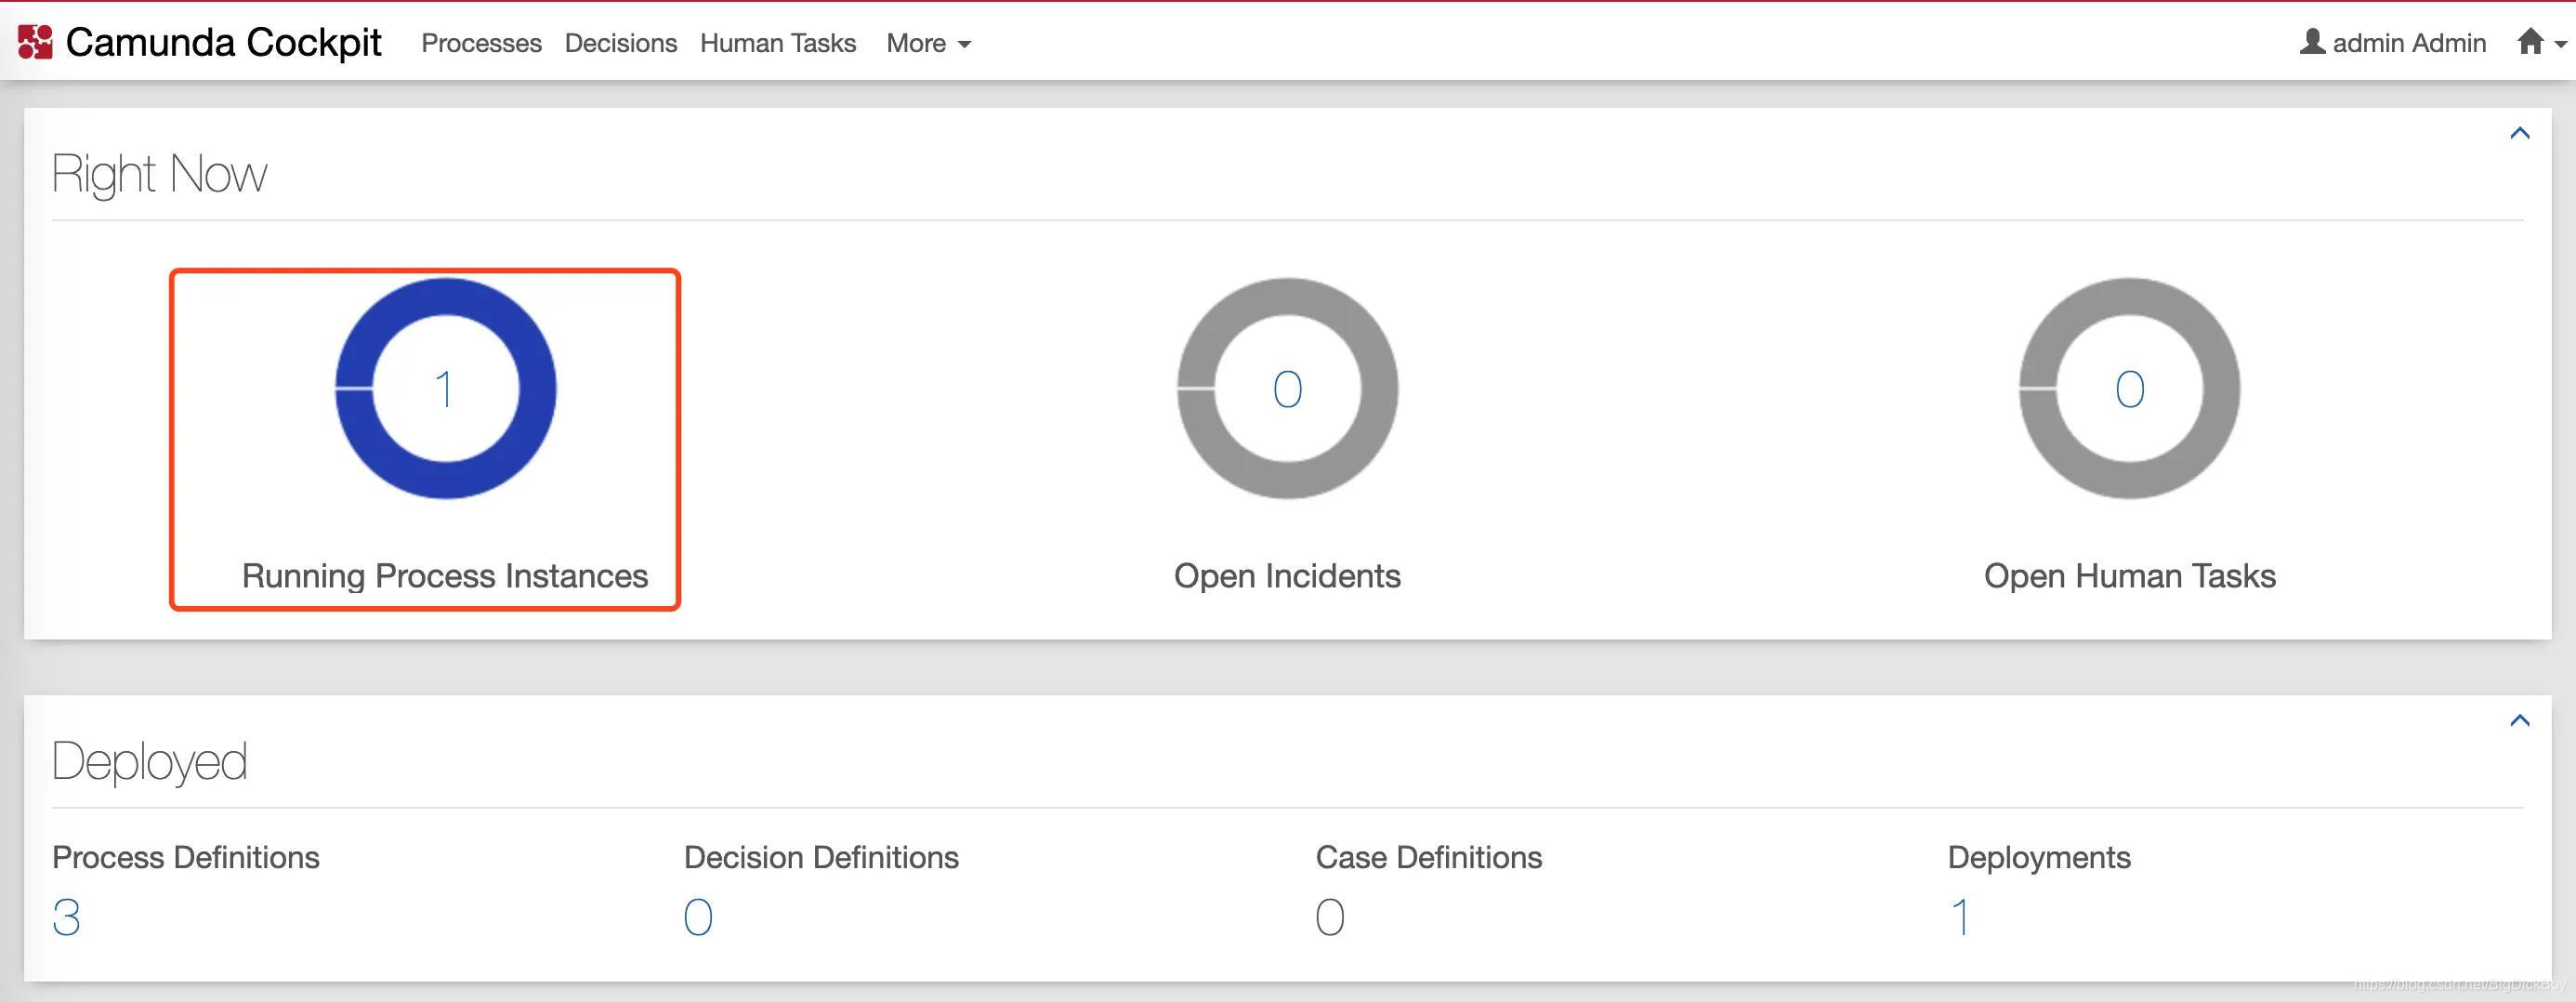Click the Camunda logo icon

35,42
